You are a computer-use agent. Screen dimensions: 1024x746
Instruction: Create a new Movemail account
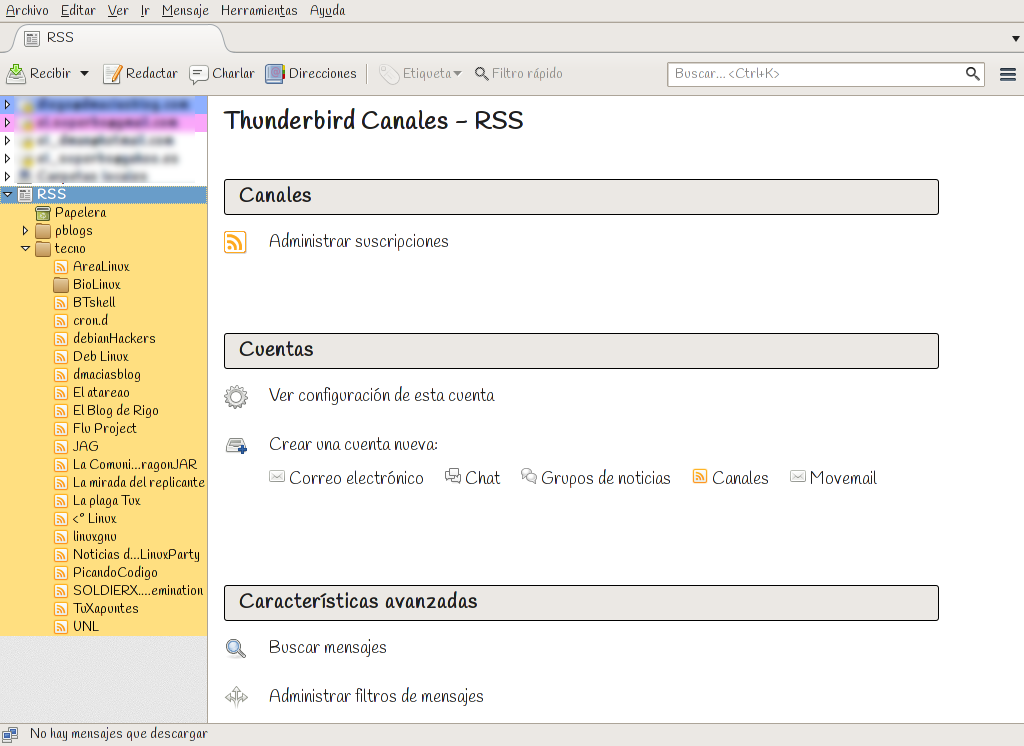click(x=833, y=478)
